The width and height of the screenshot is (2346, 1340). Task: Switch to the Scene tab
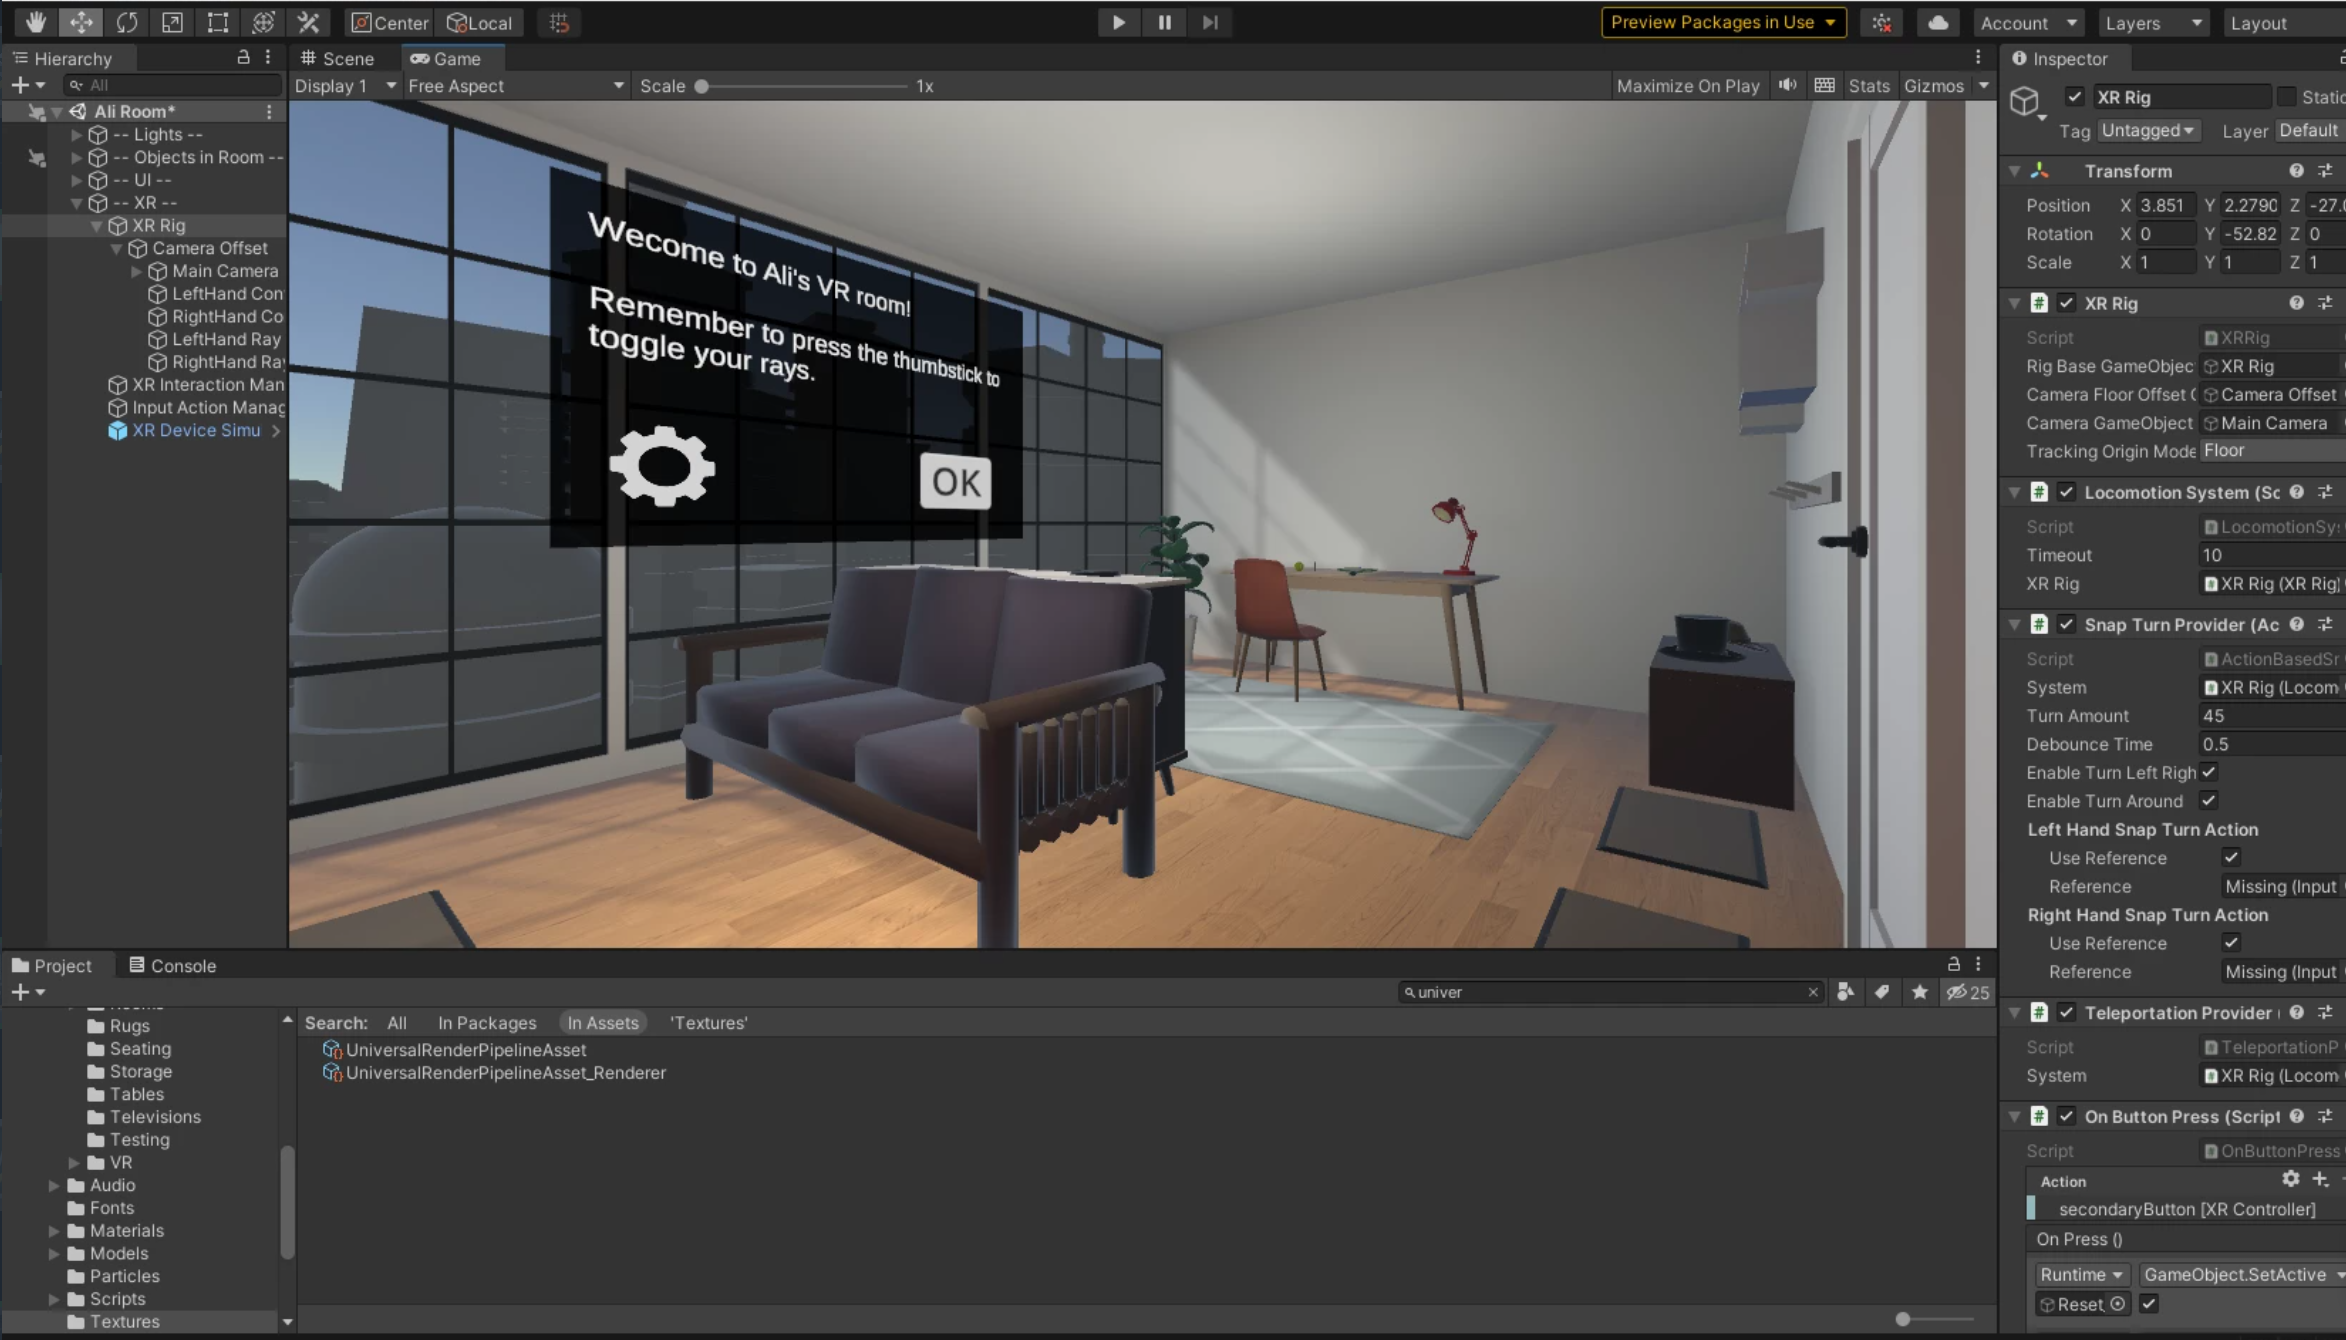(x=338, y=58)
